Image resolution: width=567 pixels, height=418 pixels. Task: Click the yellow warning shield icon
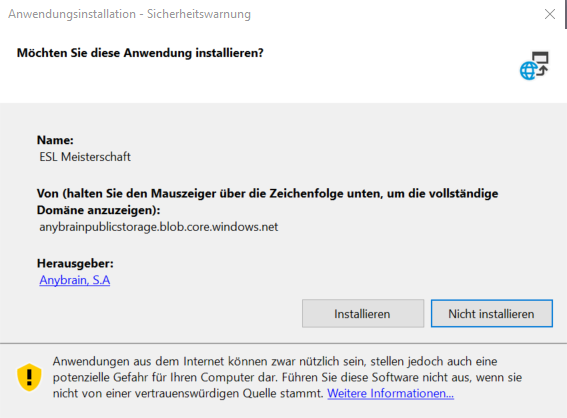(29, 377)
